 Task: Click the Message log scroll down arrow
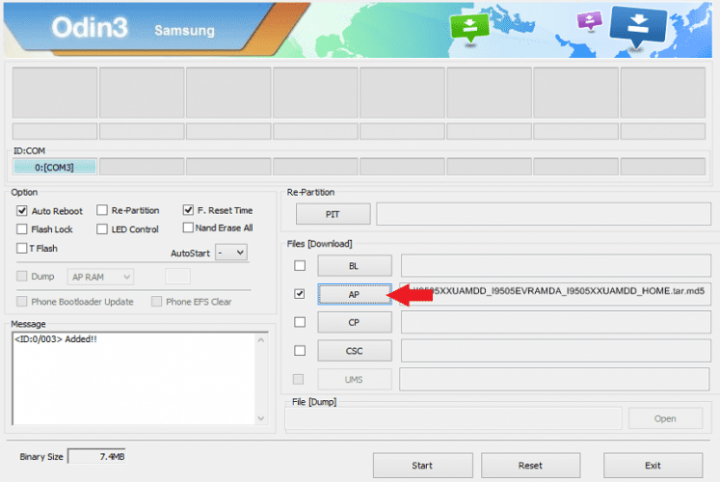click(261, 418)
